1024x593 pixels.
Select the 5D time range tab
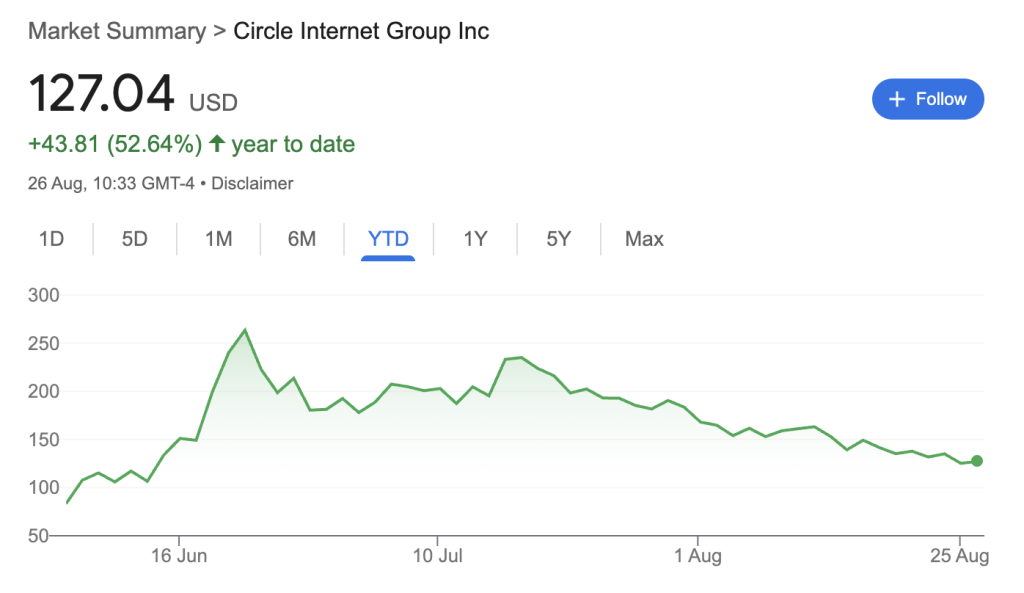coord(135,239)
